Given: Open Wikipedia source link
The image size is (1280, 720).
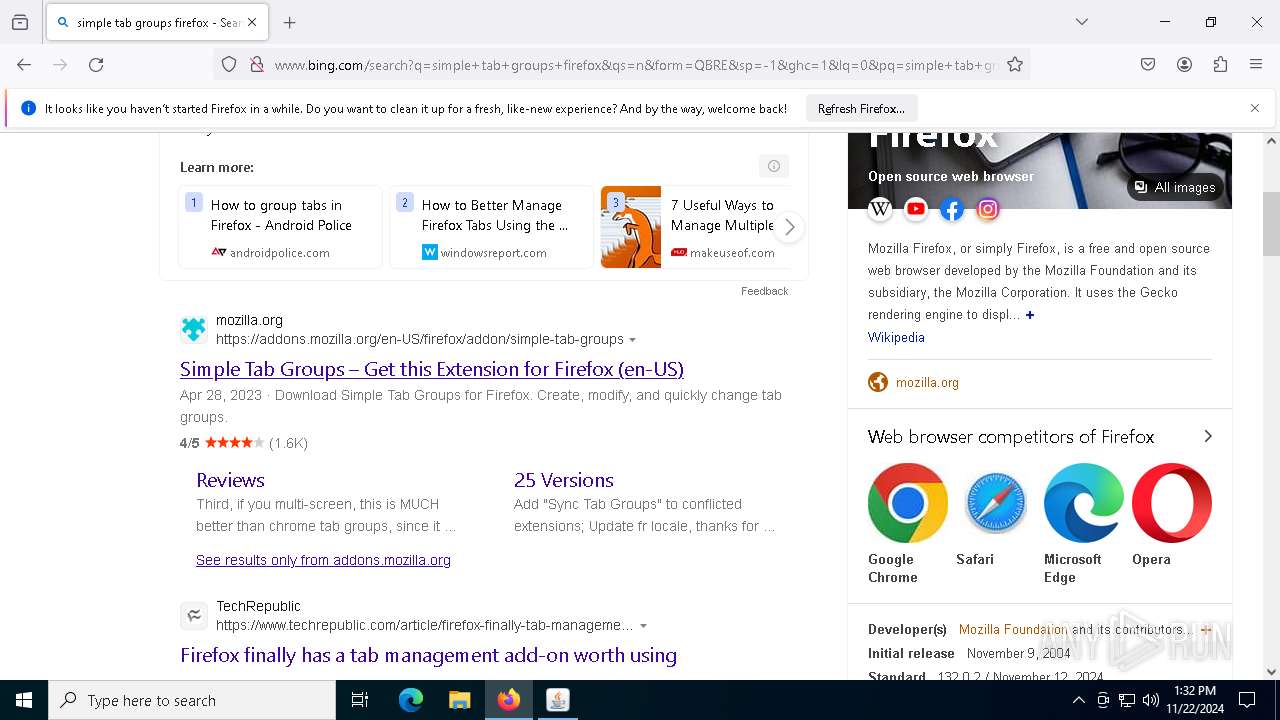Looking at the screenshot, I should (x=896, y=337).
